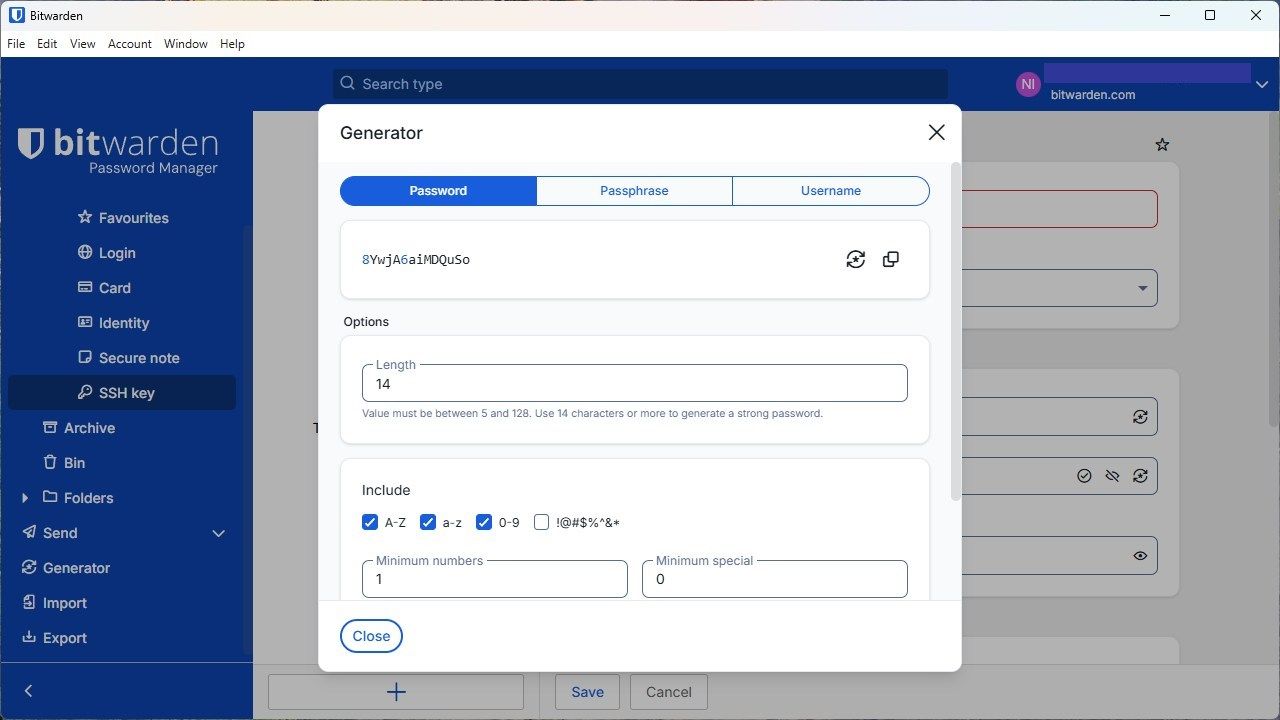
Task: Show the hidden field with the eye icon
Action: [1140, 555]
